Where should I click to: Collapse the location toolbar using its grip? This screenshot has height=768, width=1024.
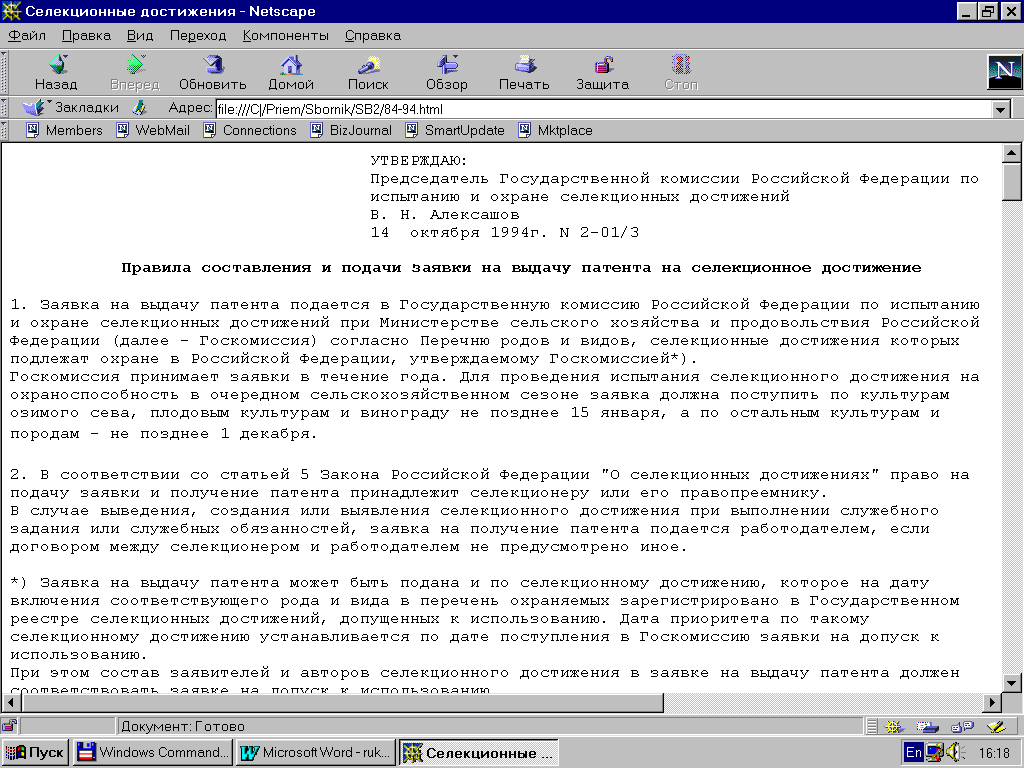(x=5, y=108)
